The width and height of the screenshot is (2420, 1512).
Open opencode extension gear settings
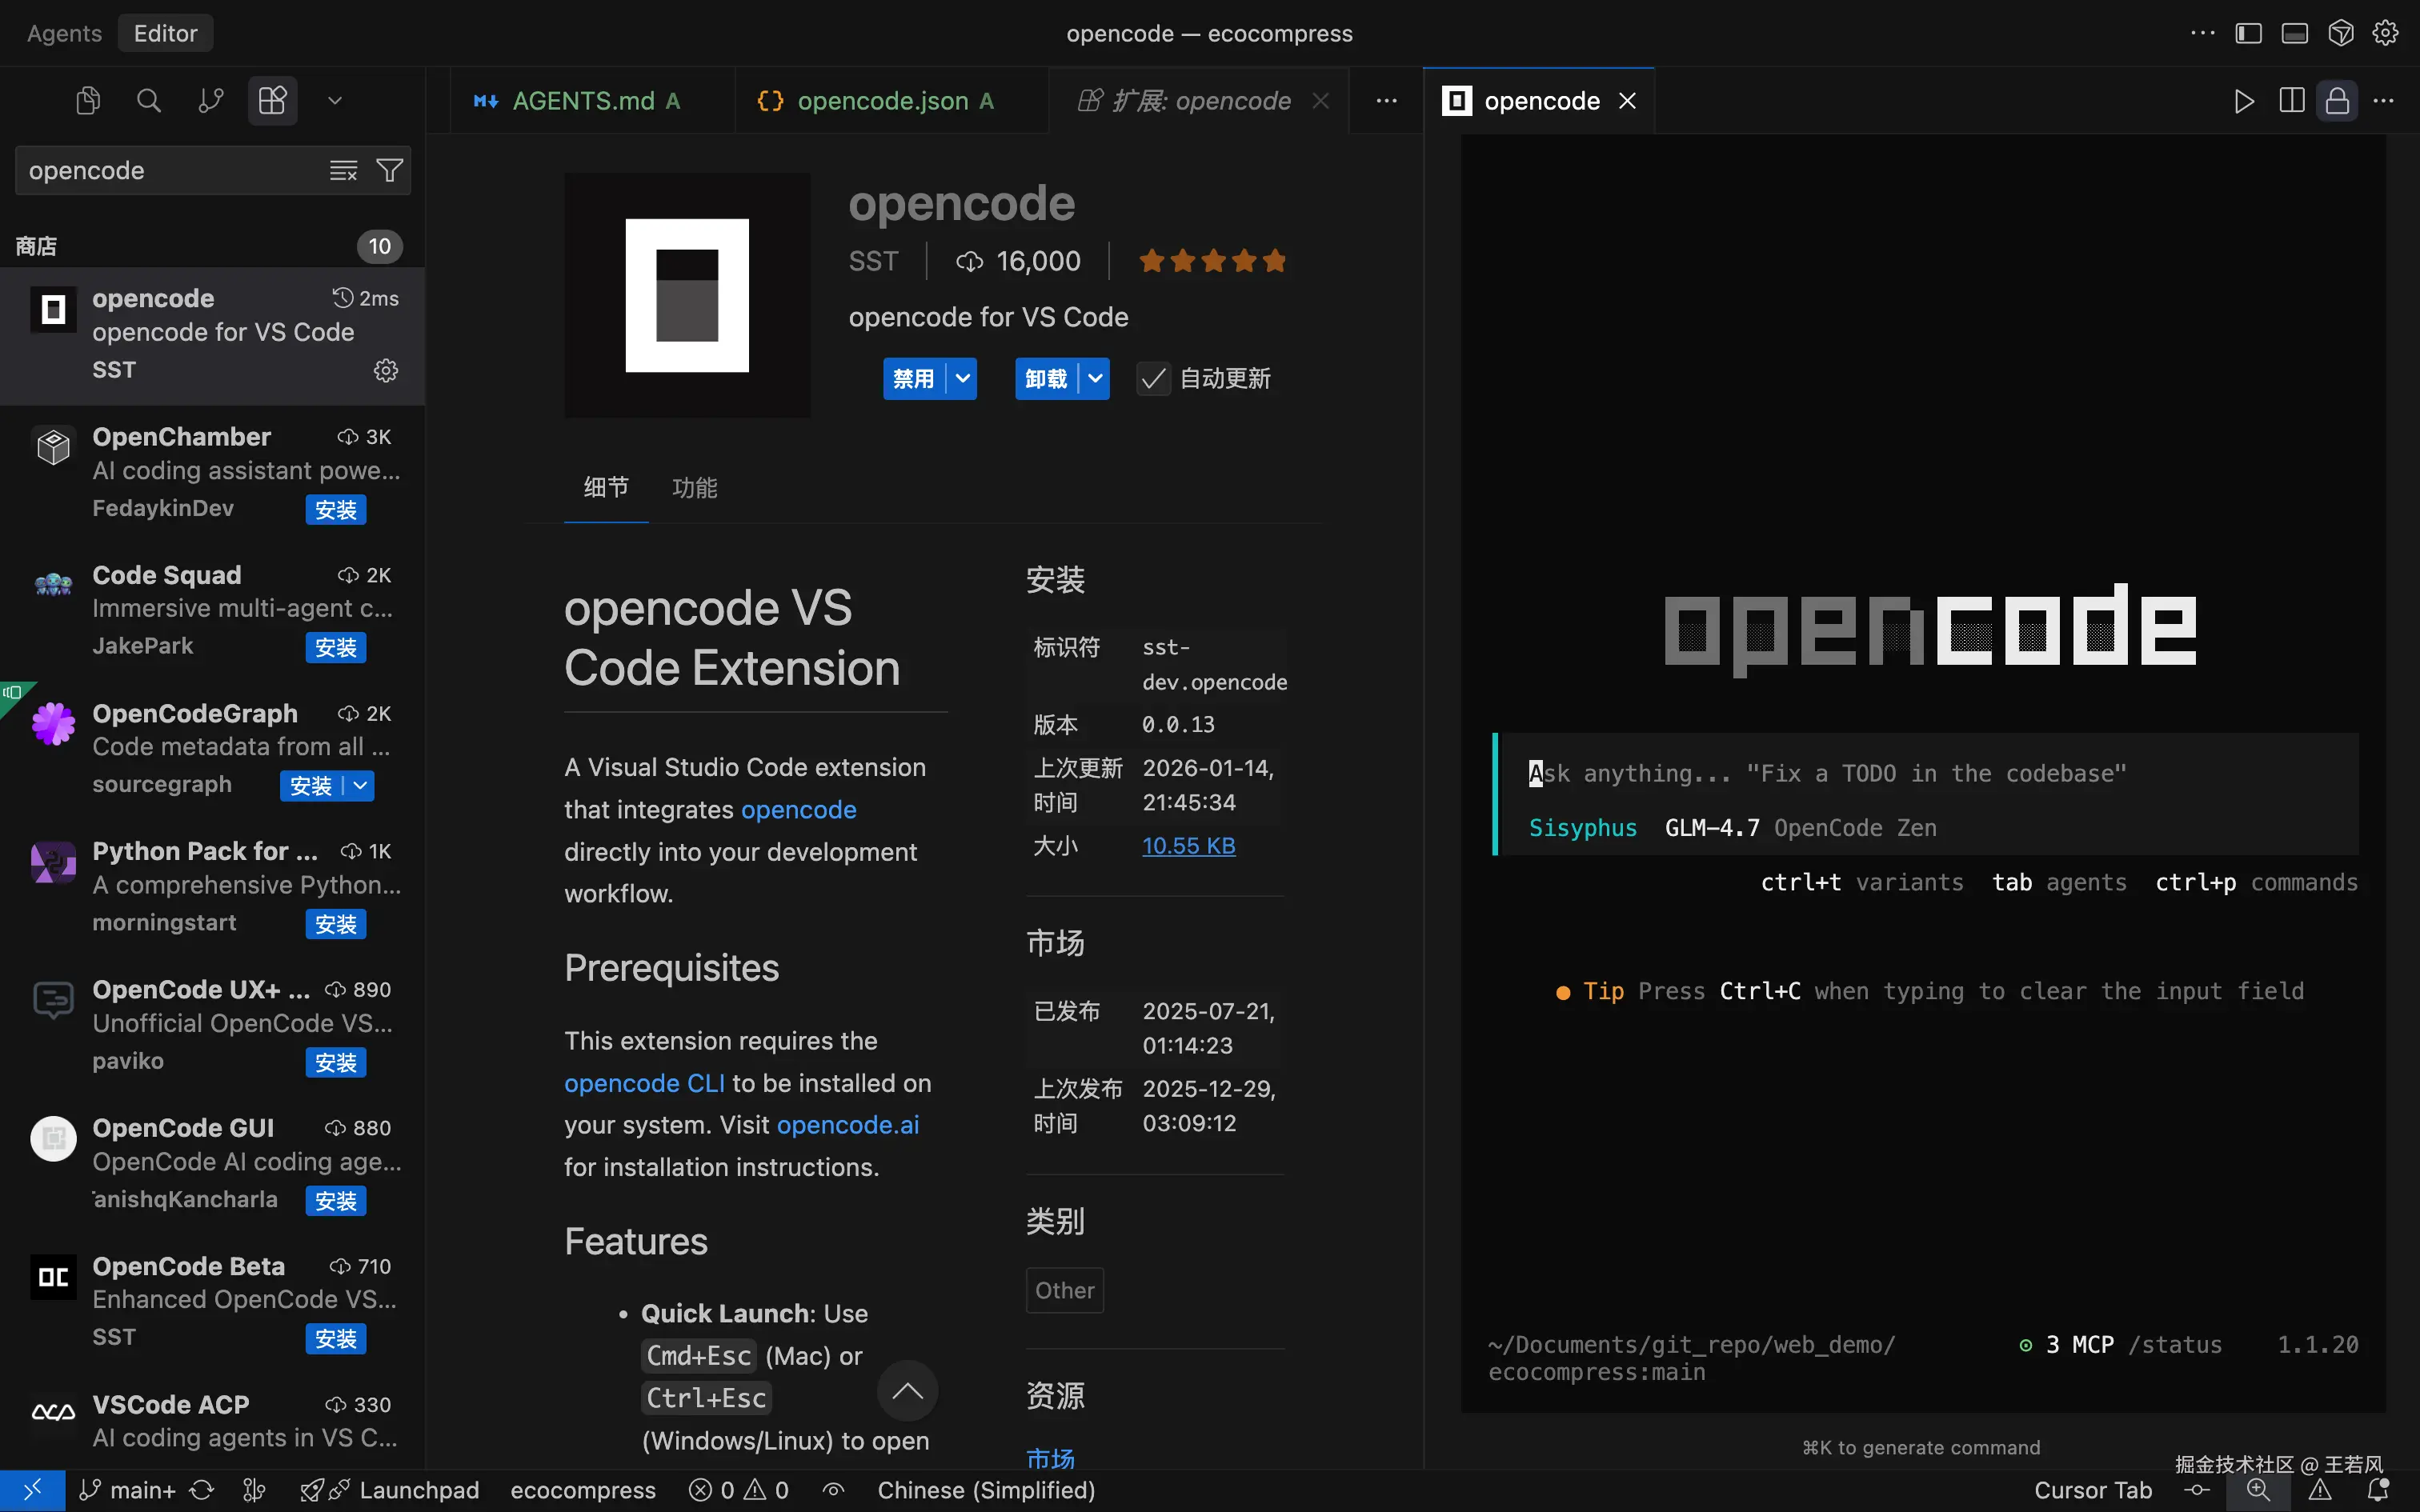point(386,371)
